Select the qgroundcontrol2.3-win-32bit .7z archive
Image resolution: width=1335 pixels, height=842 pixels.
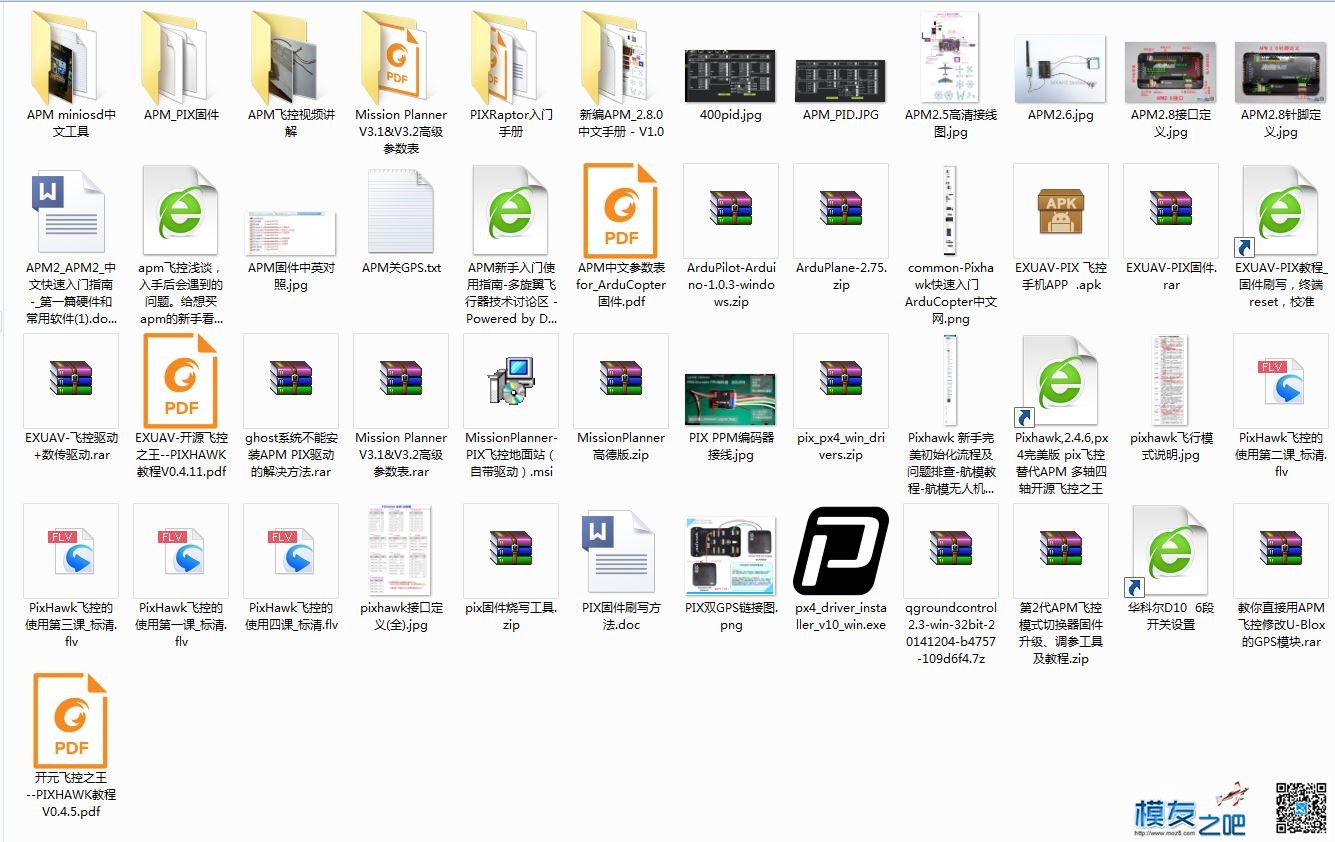coord(951,552)
